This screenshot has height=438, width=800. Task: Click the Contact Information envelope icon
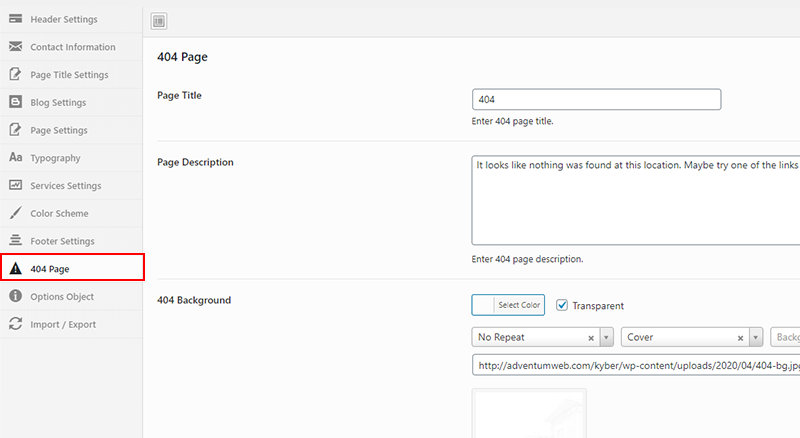[16, 46]
